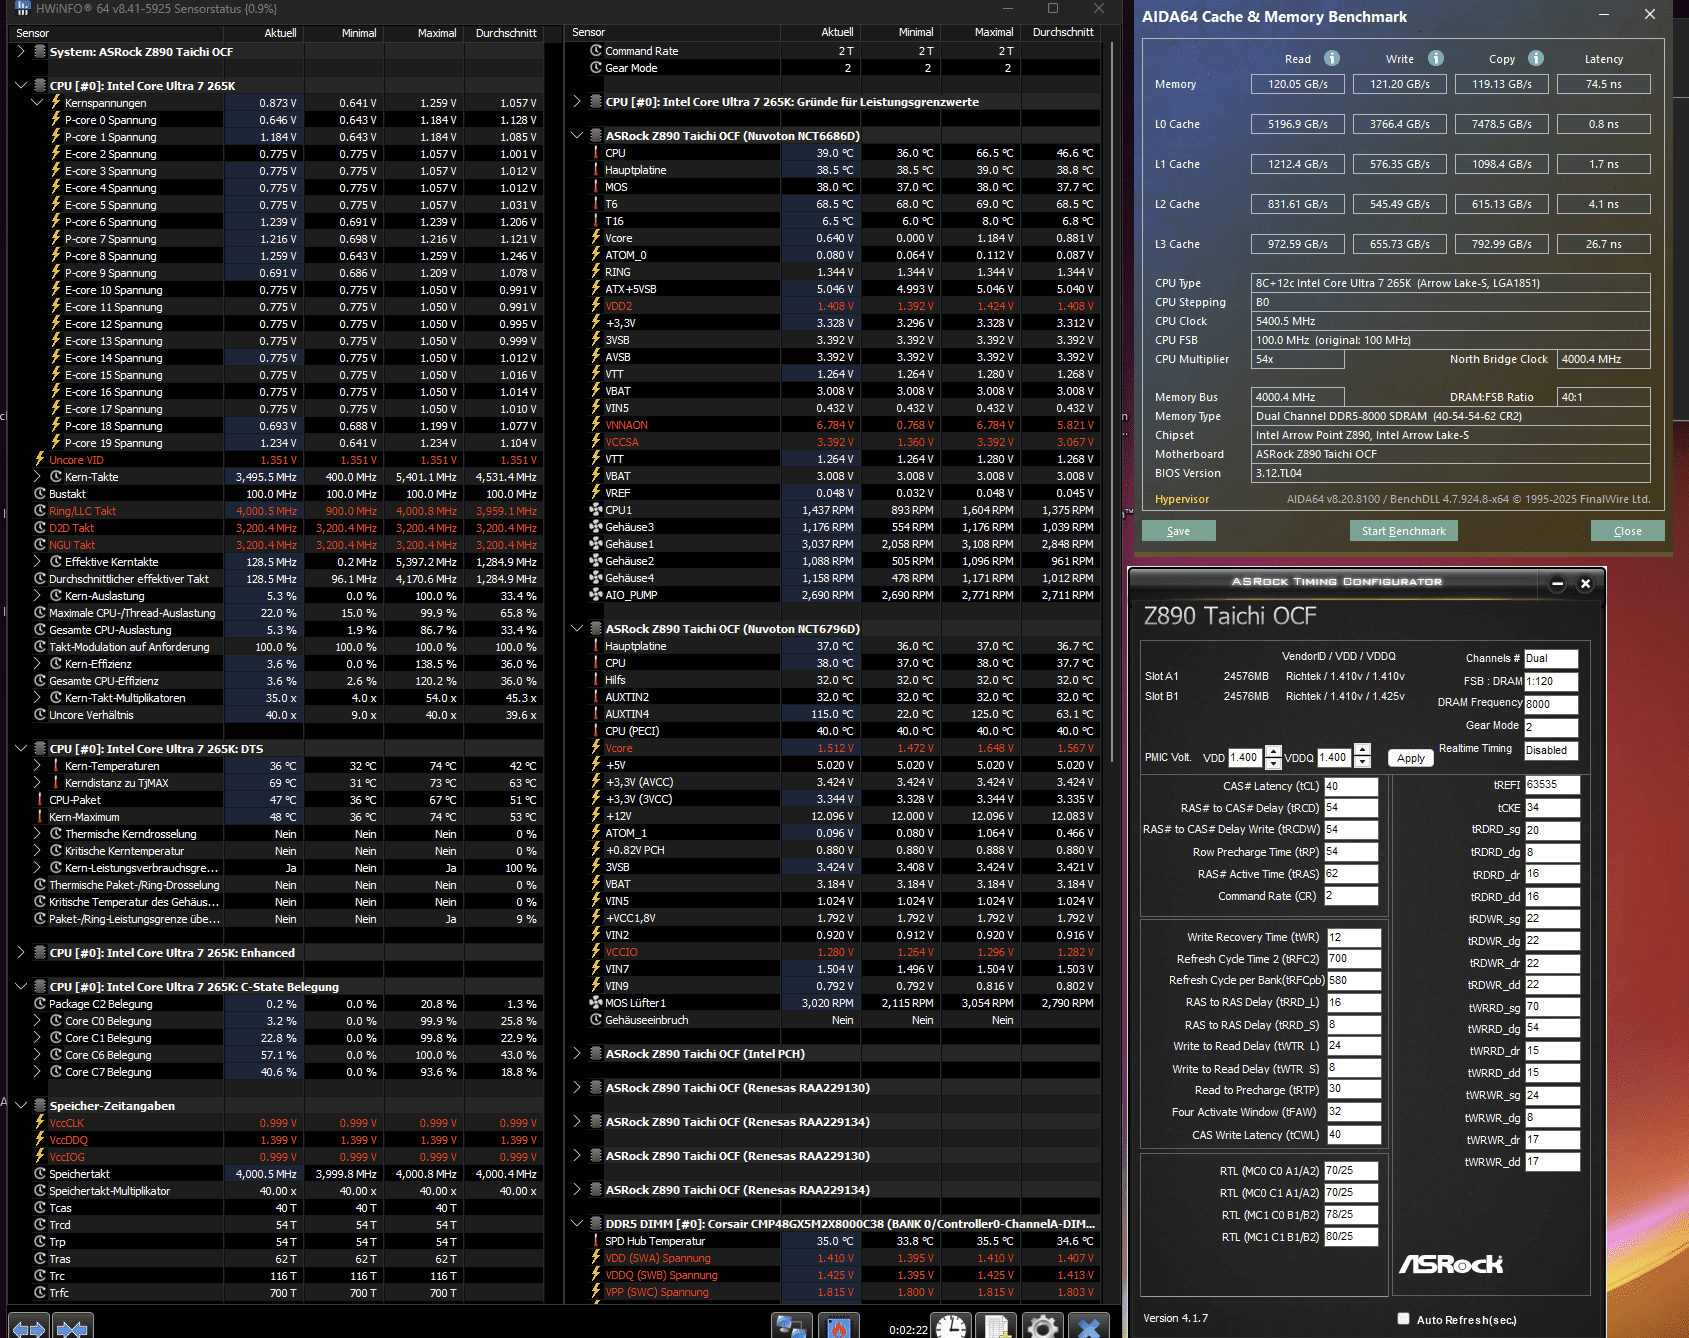
Task: Click fan icon beside CPU1 RPM row
Action: [596, 510]
